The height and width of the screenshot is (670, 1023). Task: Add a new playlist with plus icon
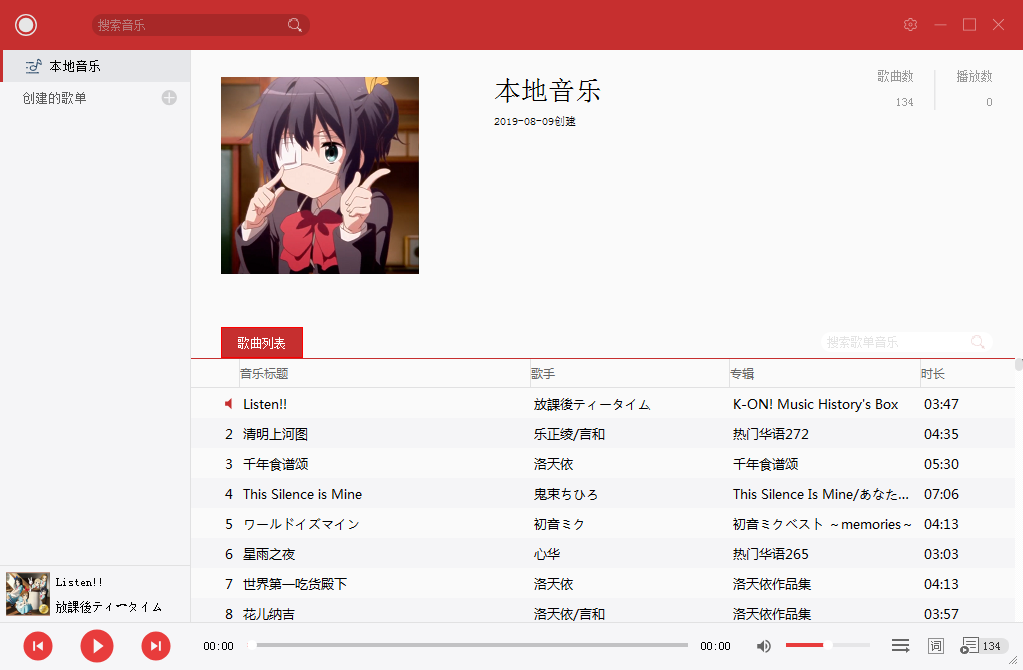click(x=169, y=98)
